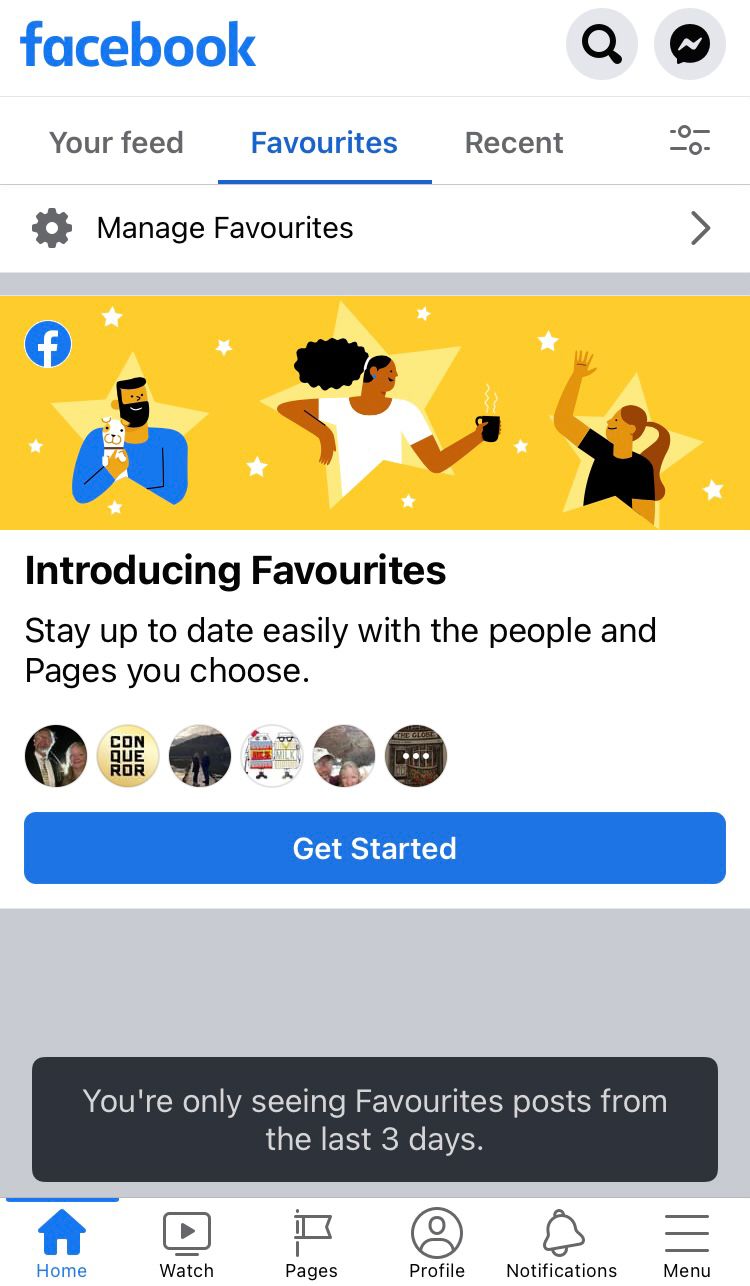Open the search magnifier icon
Screen dimensions: 750x1286
[x=602, y=44]
